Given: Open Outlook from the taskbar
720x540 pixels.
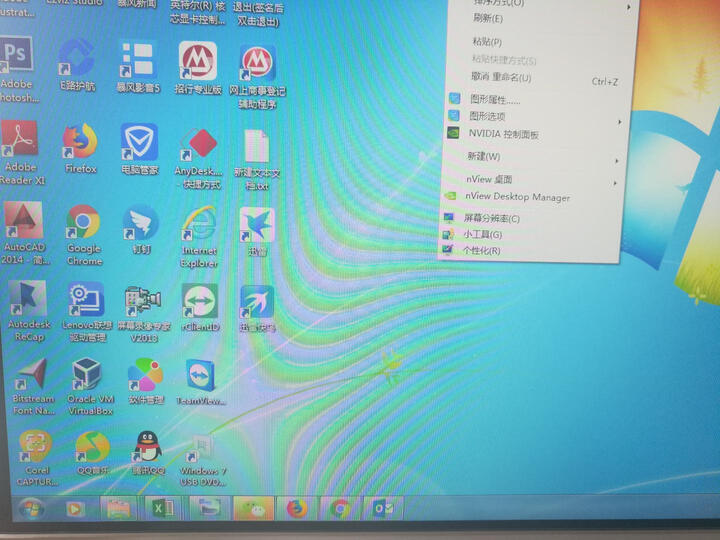Looking at the screenshot, I should coord(383,508).
